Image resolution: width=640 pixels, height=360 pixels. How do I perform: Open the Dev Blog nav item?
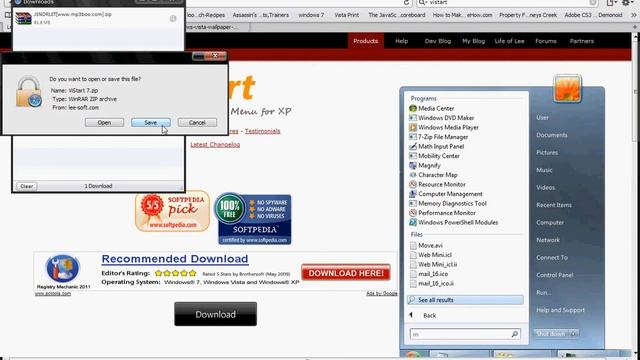pyautogui.click(x=438, y=41)
